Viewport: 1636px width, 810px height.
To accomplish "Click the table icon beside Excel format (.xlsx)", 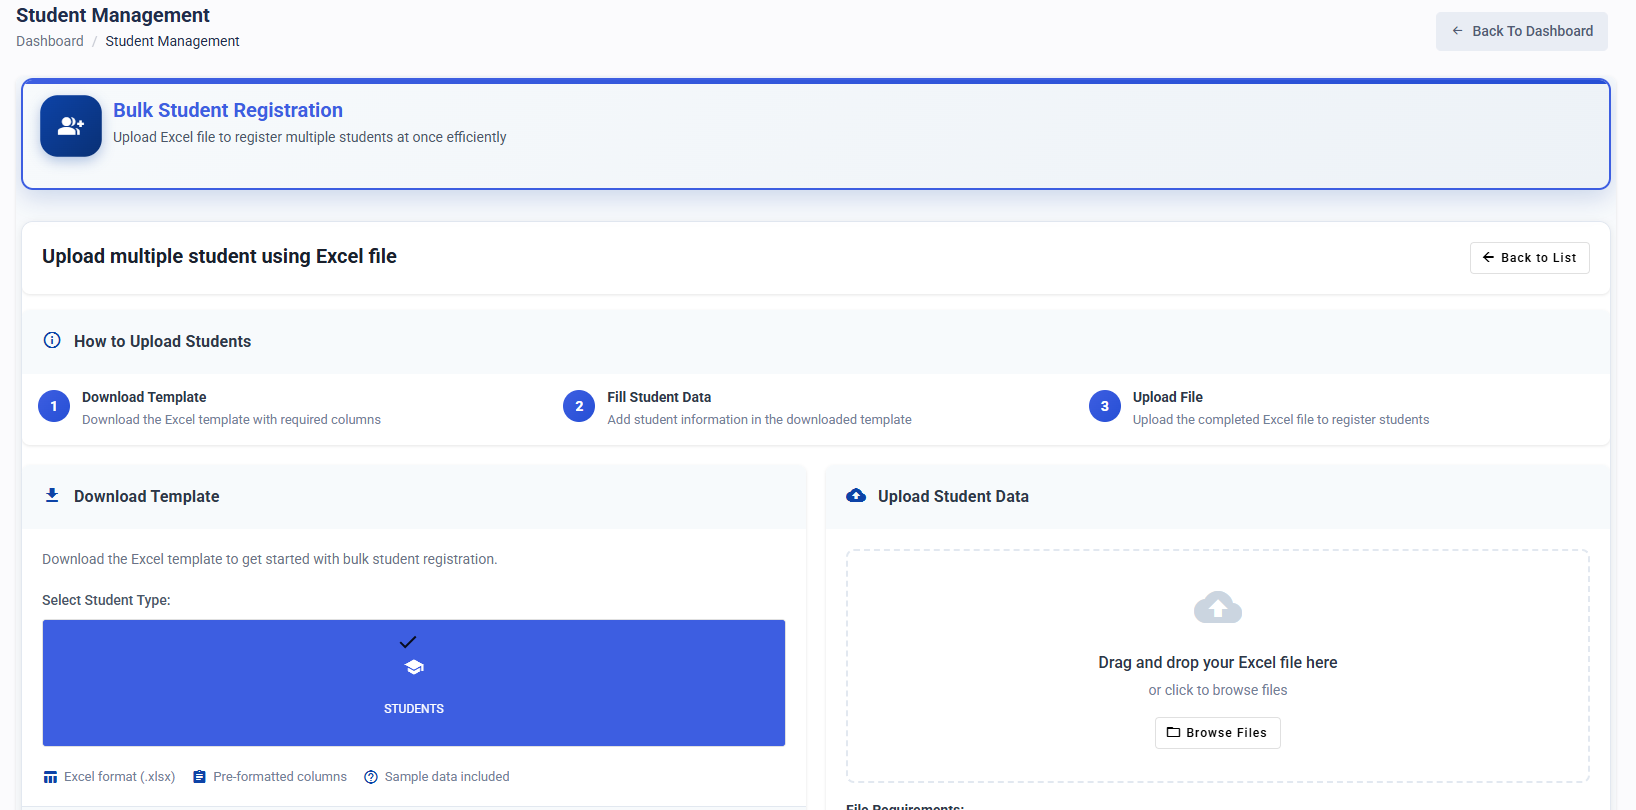I will 51,777.
